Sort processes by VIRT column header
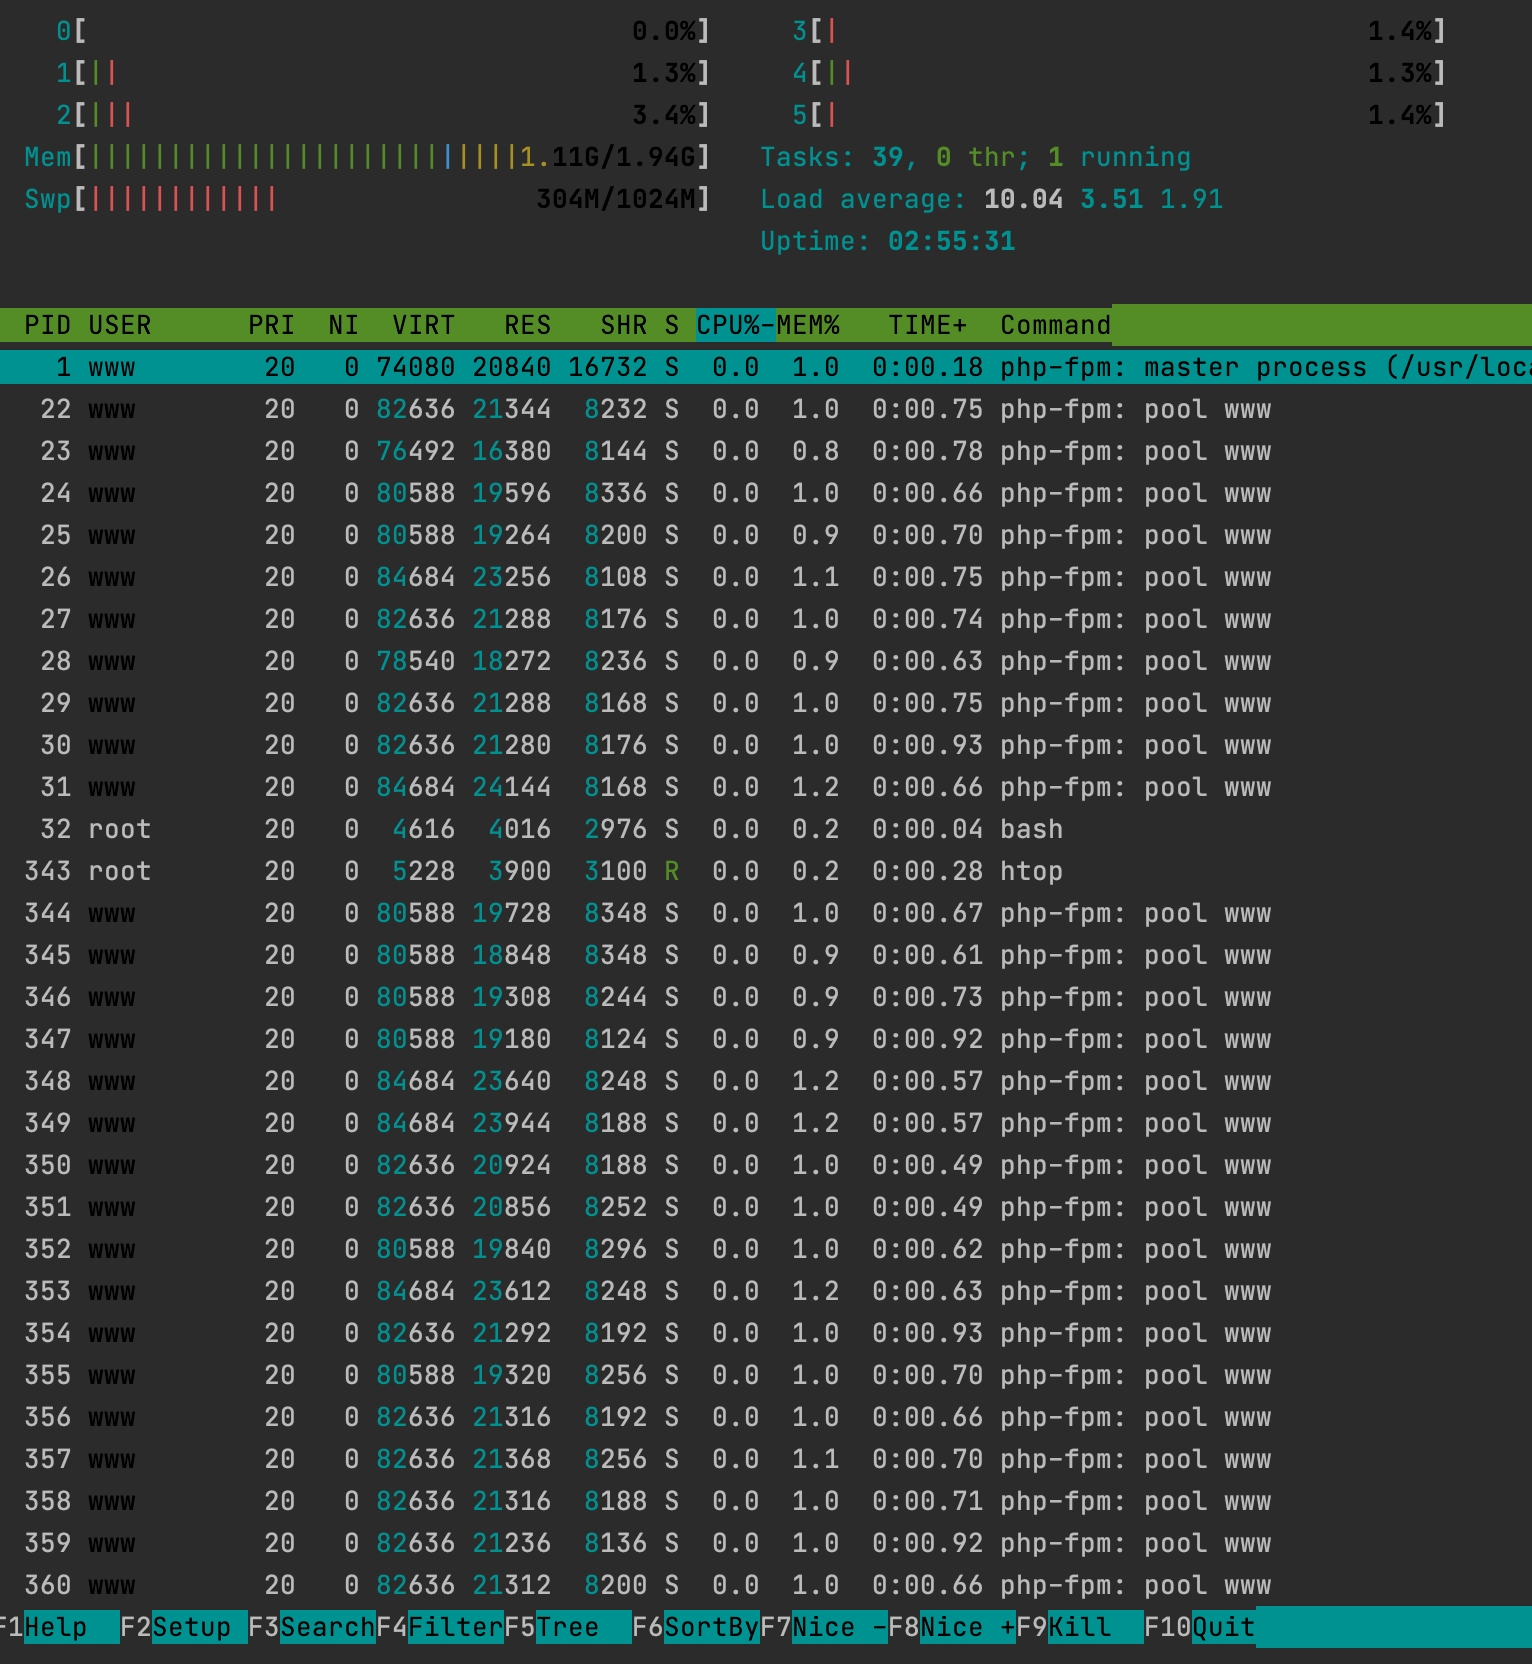The width and height of the screenshot is (1532, 1664). 423,325
